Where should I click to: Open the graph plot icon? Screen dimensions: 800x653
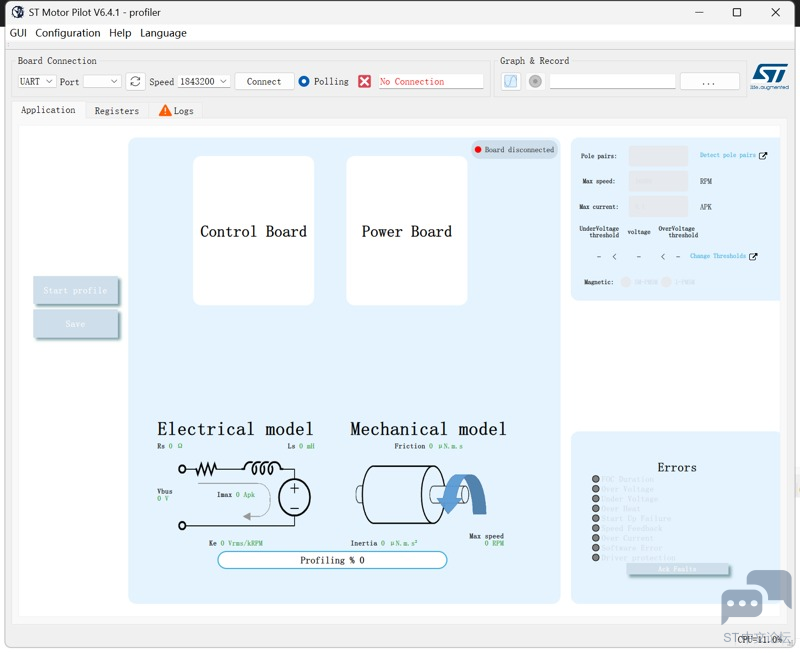point(511,81)
